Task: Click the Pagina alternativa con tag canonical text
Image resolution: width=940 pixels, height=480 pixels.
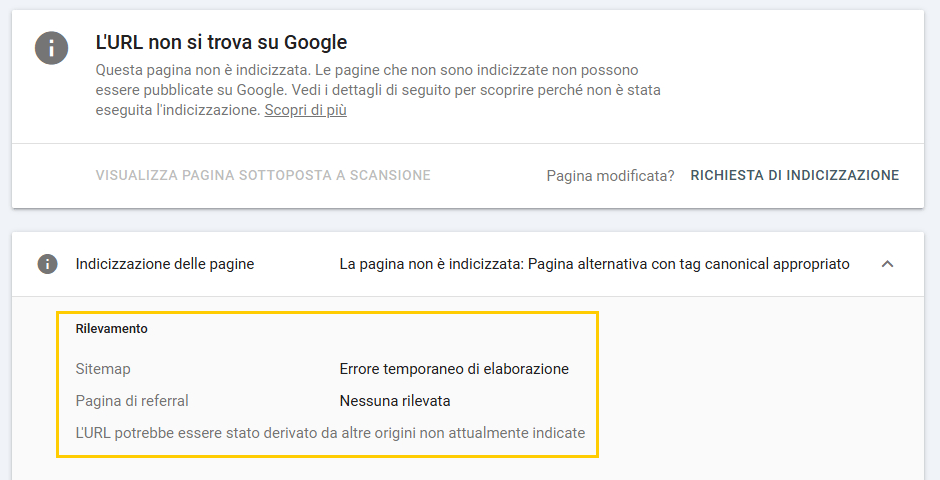Action: [689, 264]
